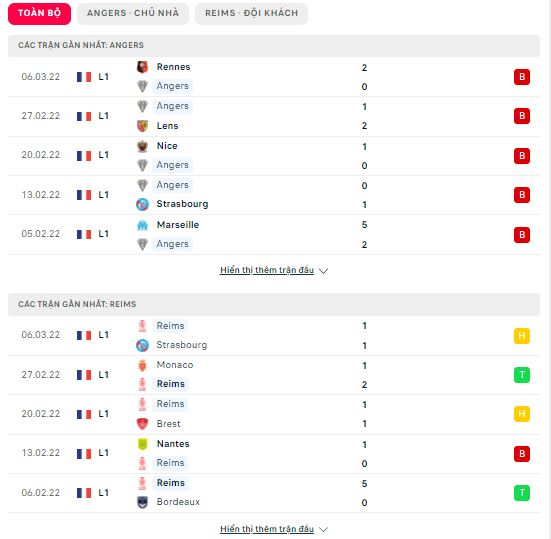Image resolution: width=551 pixels, height=539 pixels.
Task: Click the Brest club crest icon
Action: [x=142, y=424]
